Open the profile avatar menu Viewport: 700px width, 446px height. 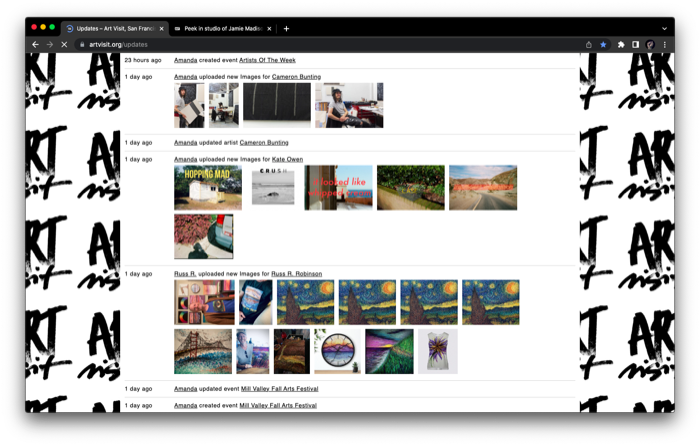pos(650,45)
